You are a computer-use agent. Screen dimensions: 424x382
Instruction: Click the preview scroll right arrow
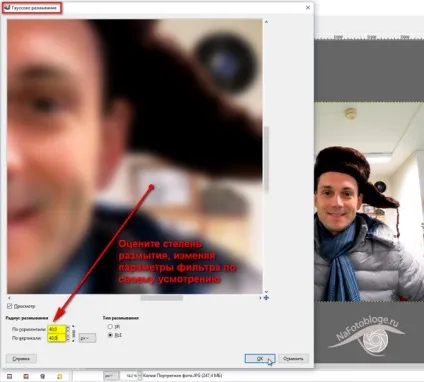[260, 298]
